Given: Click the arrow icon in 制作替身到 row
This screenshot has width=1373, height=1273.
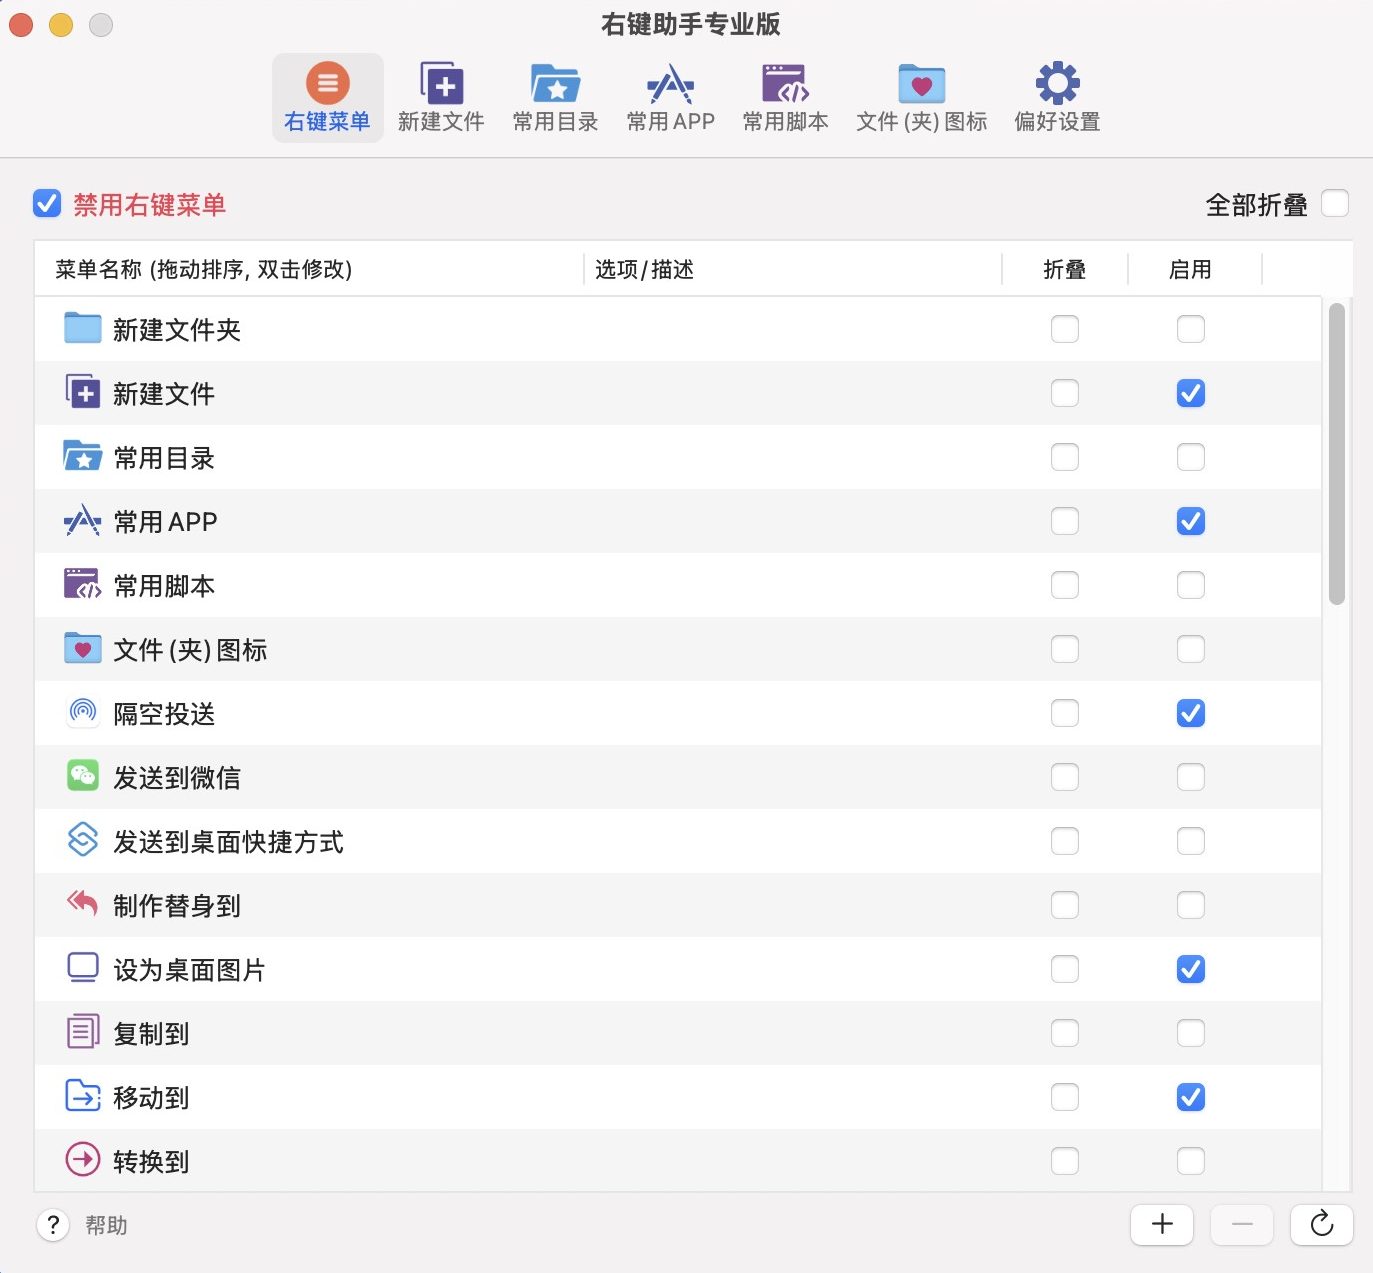Looking at the screenshot, I should point(83,903).
